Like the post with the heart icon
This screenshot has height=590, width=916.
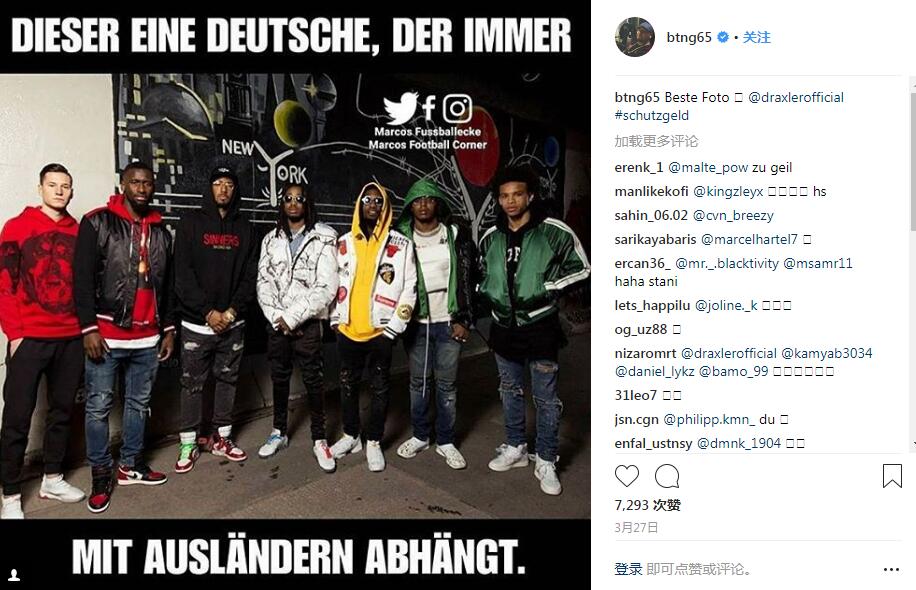(x=627, y=476)
